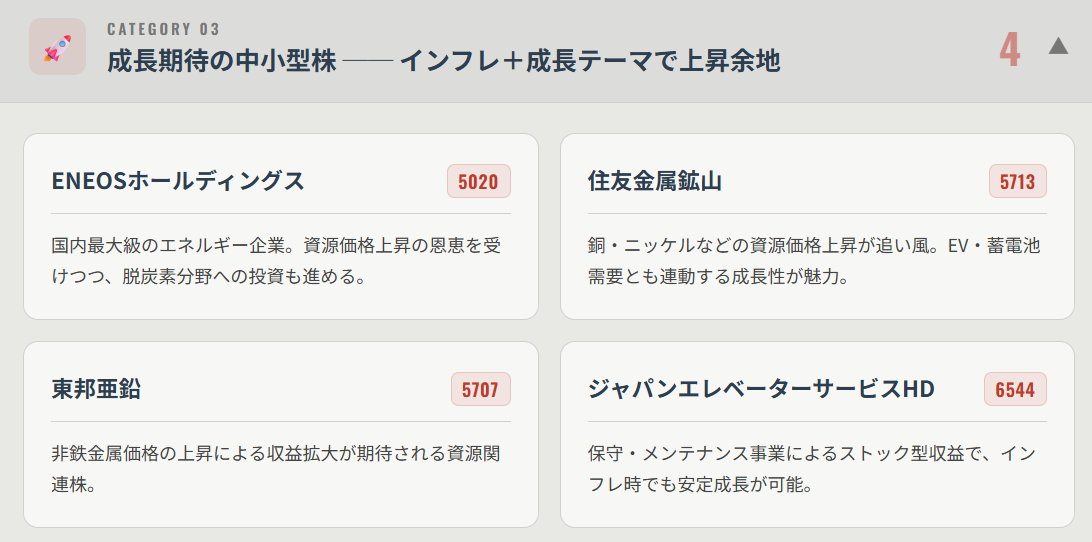
Task: Click the CATEGORY 03 label
Action: click(x=164, y=29)
